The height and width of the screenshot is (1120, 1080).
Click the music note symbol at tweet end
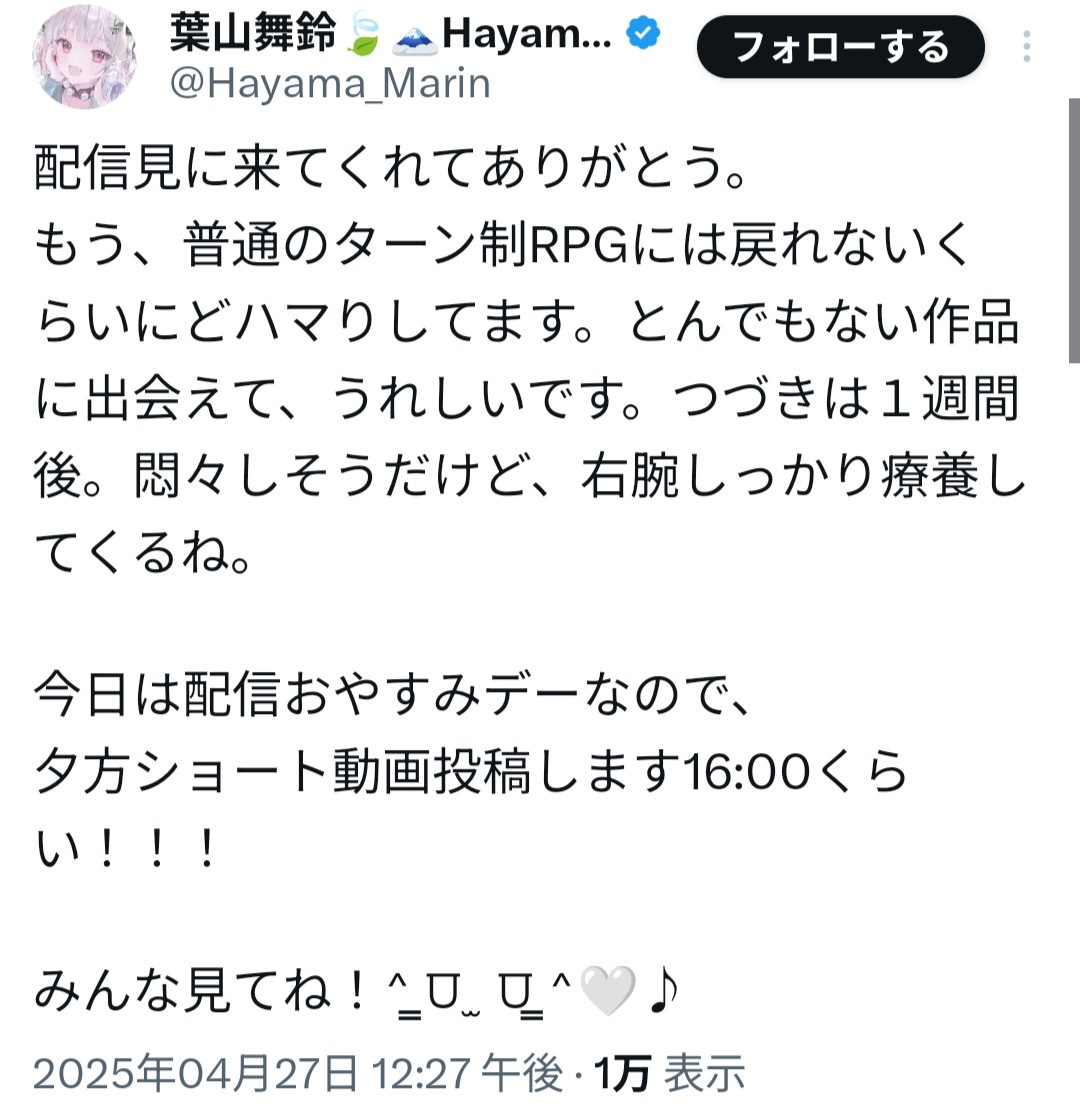click(664, 990)
